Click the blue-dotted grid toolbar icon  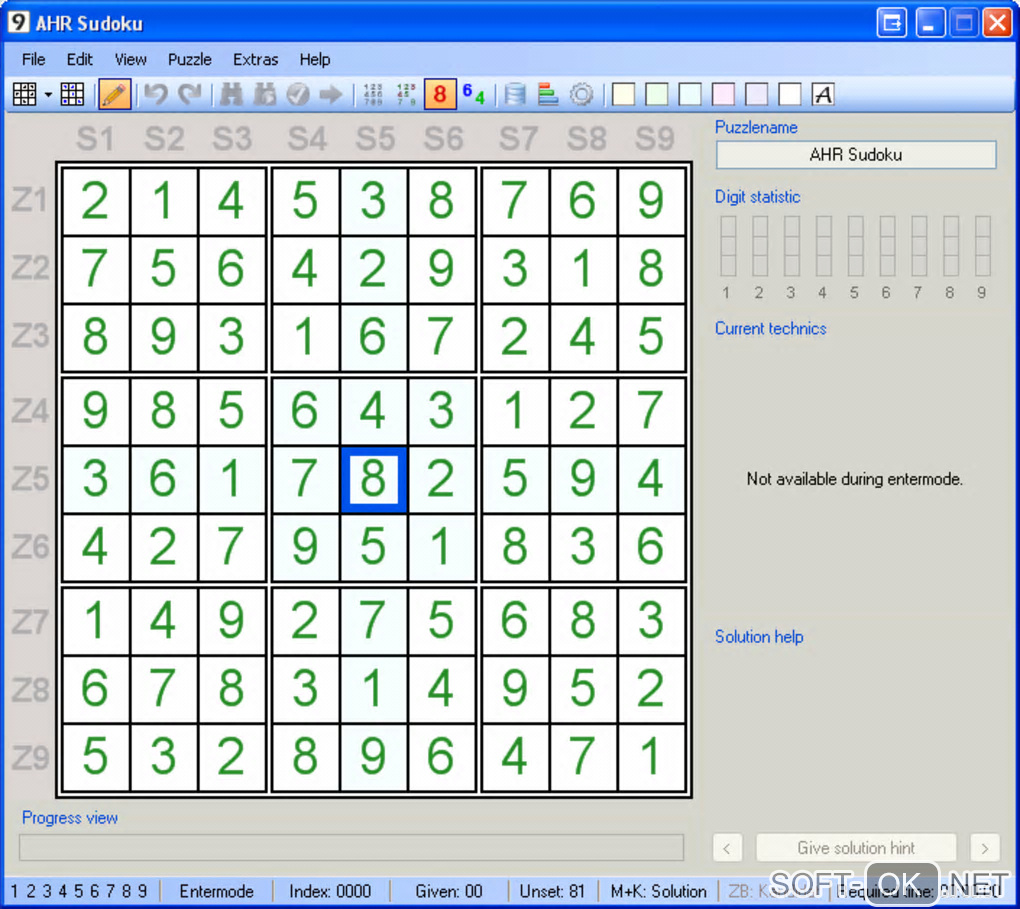[x=72, y=94]
